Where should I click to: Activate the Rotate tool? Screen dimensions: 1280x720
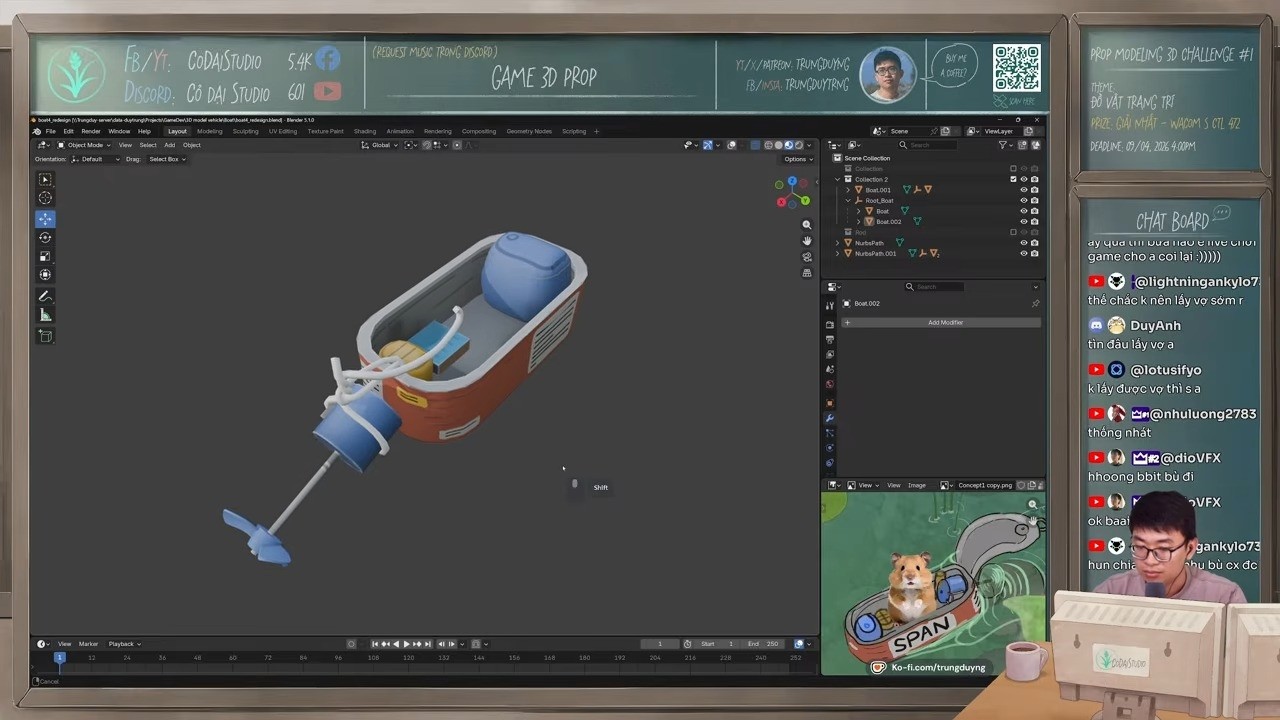(x=45, y=237)
